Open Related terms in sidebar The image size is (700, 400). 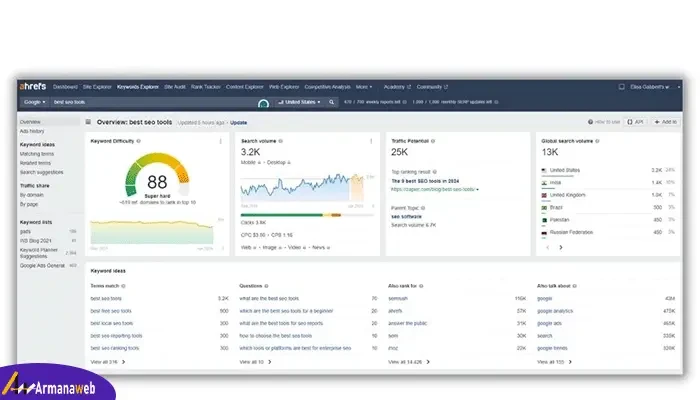(x=35, y=163)
